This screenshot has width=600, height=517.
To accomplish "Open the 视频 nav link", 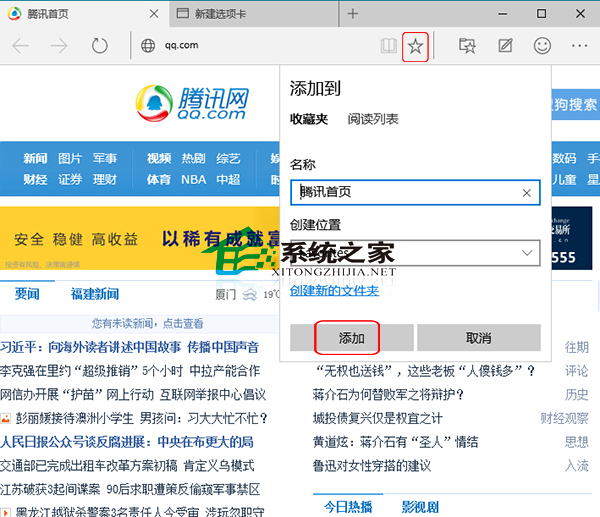I will coord(159,158).
